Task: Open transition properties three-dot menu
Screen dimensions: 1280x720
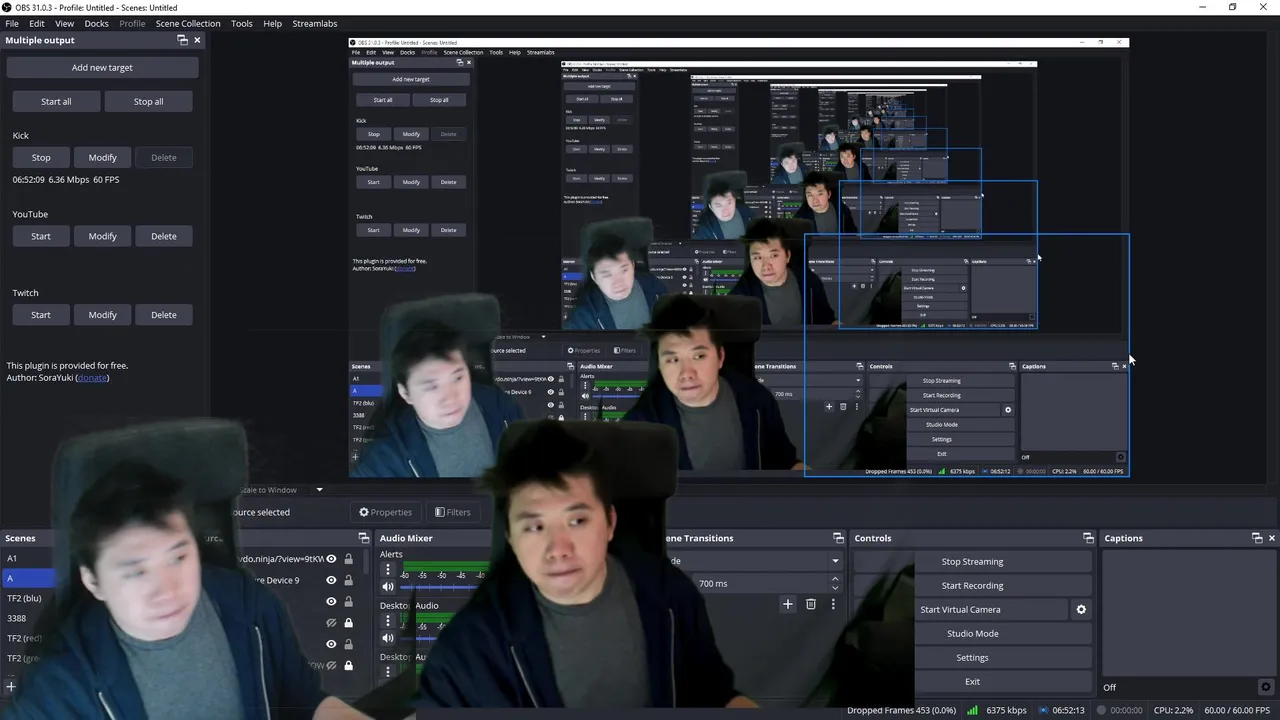Action: [x=833, y=604]
